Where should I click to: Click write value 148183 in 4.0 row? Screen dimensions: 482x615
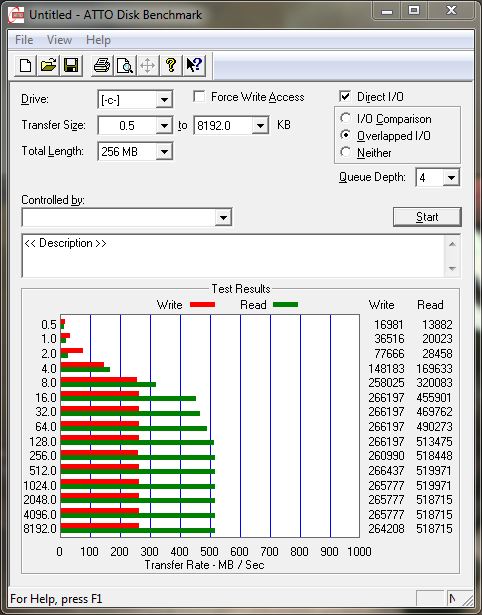point(386,368)
